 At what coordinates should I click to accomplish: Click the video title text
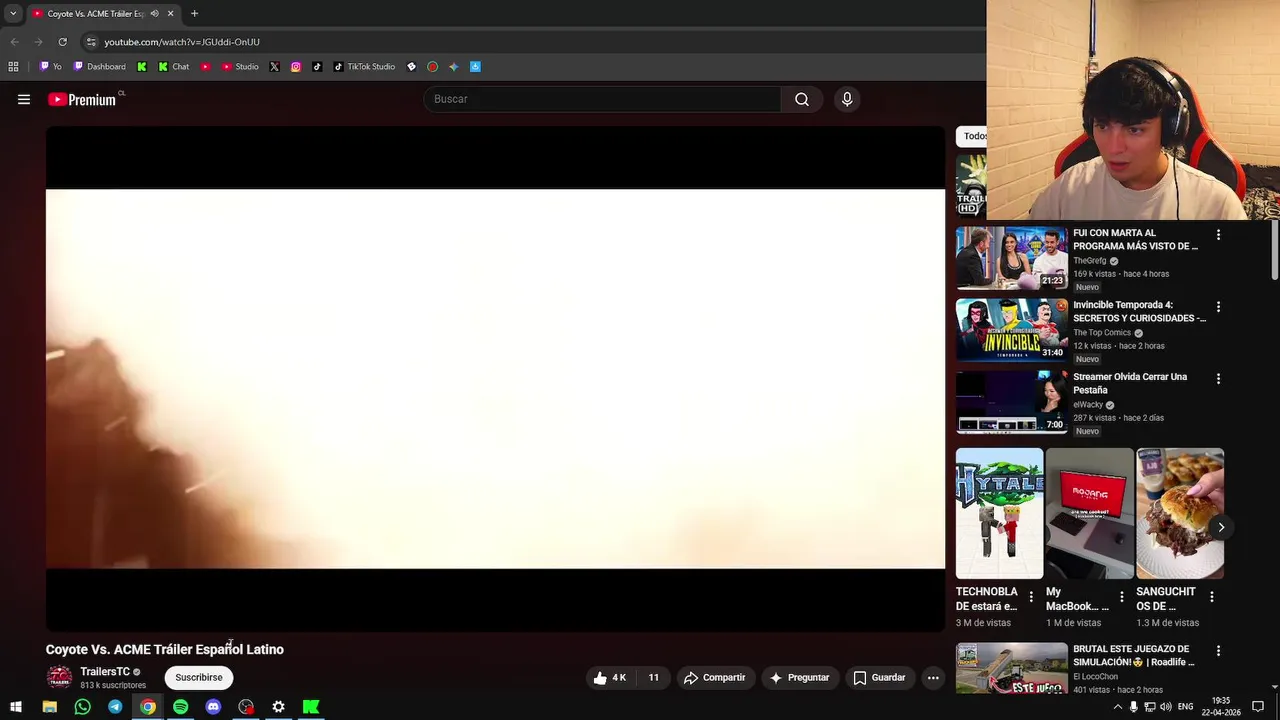tap(165, 649)
